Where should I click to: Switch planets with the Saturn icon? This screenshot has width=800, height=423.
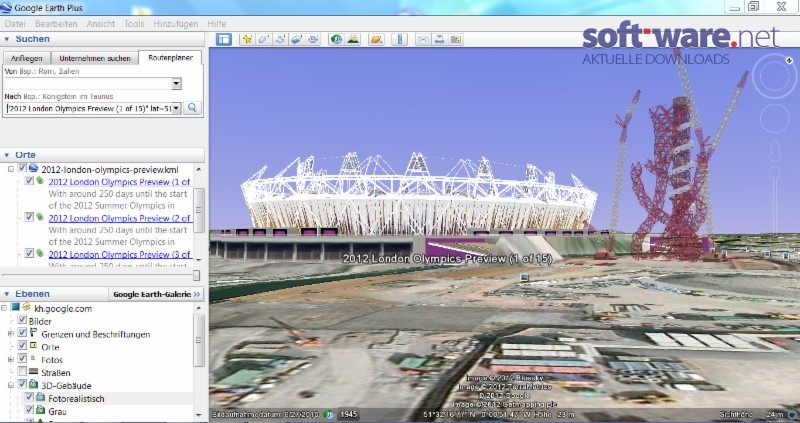pyautogui.click(x=376, y=39)
